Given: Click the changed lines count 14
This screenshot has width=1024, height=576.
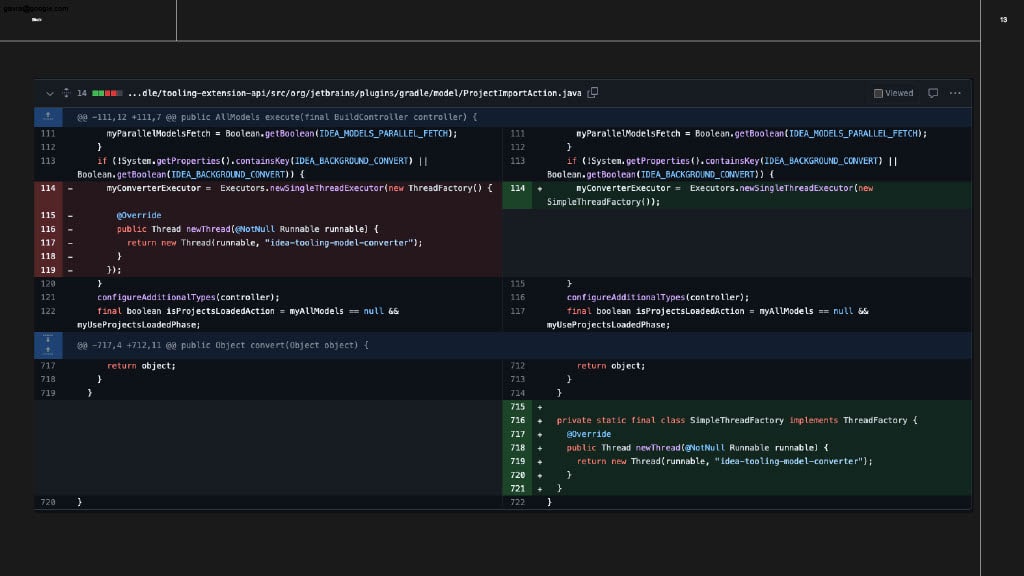Looking at the screenshot, I should [82, 93].
